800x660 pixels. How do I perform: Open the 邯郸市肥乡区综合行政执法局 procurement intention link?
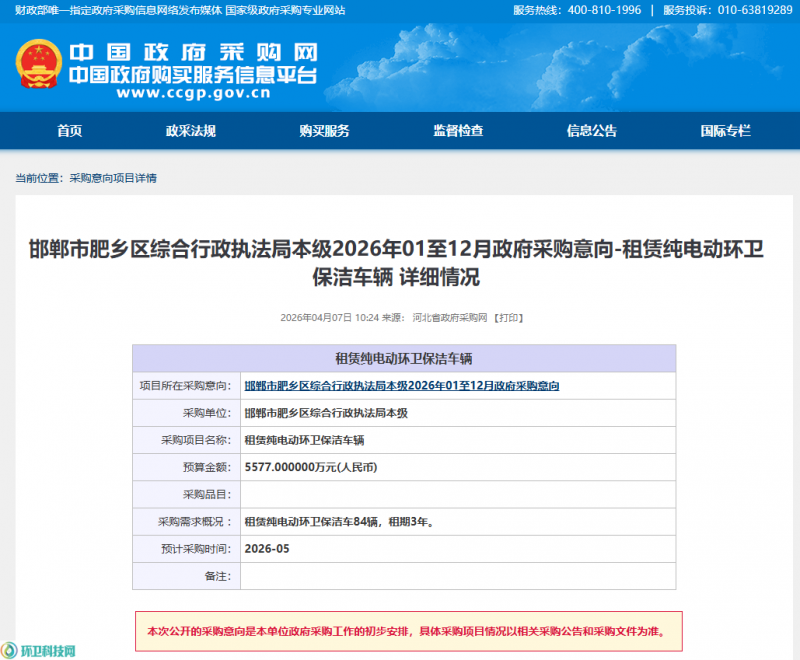pos(401,386)
